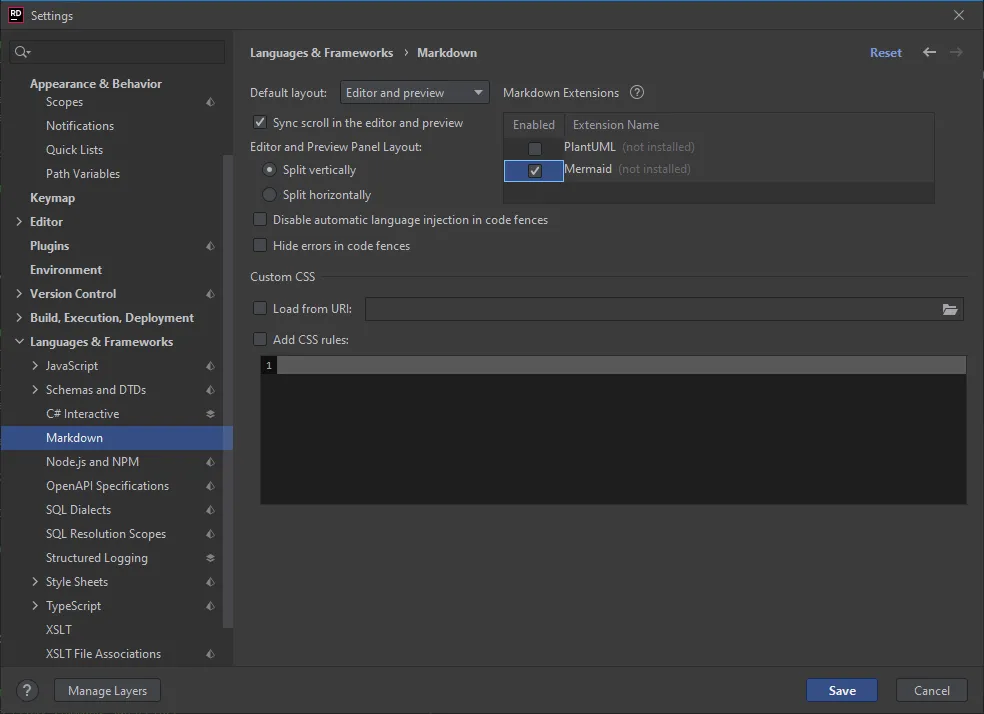Image resolution: width=984 pixels, height=714 pixels.
Task: Open the Keymap settings page
Action: (x=53, y=198)
